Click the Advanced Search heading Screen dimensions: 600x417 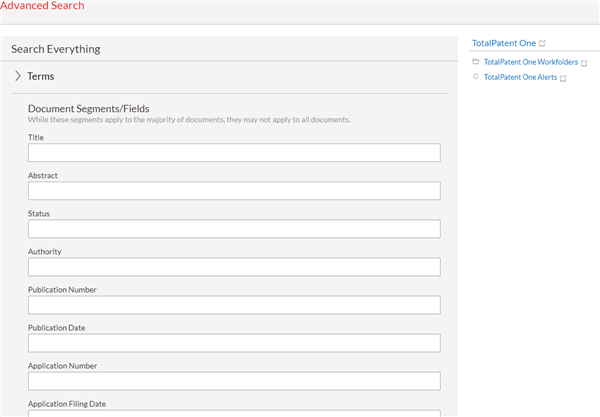point(42,5)
